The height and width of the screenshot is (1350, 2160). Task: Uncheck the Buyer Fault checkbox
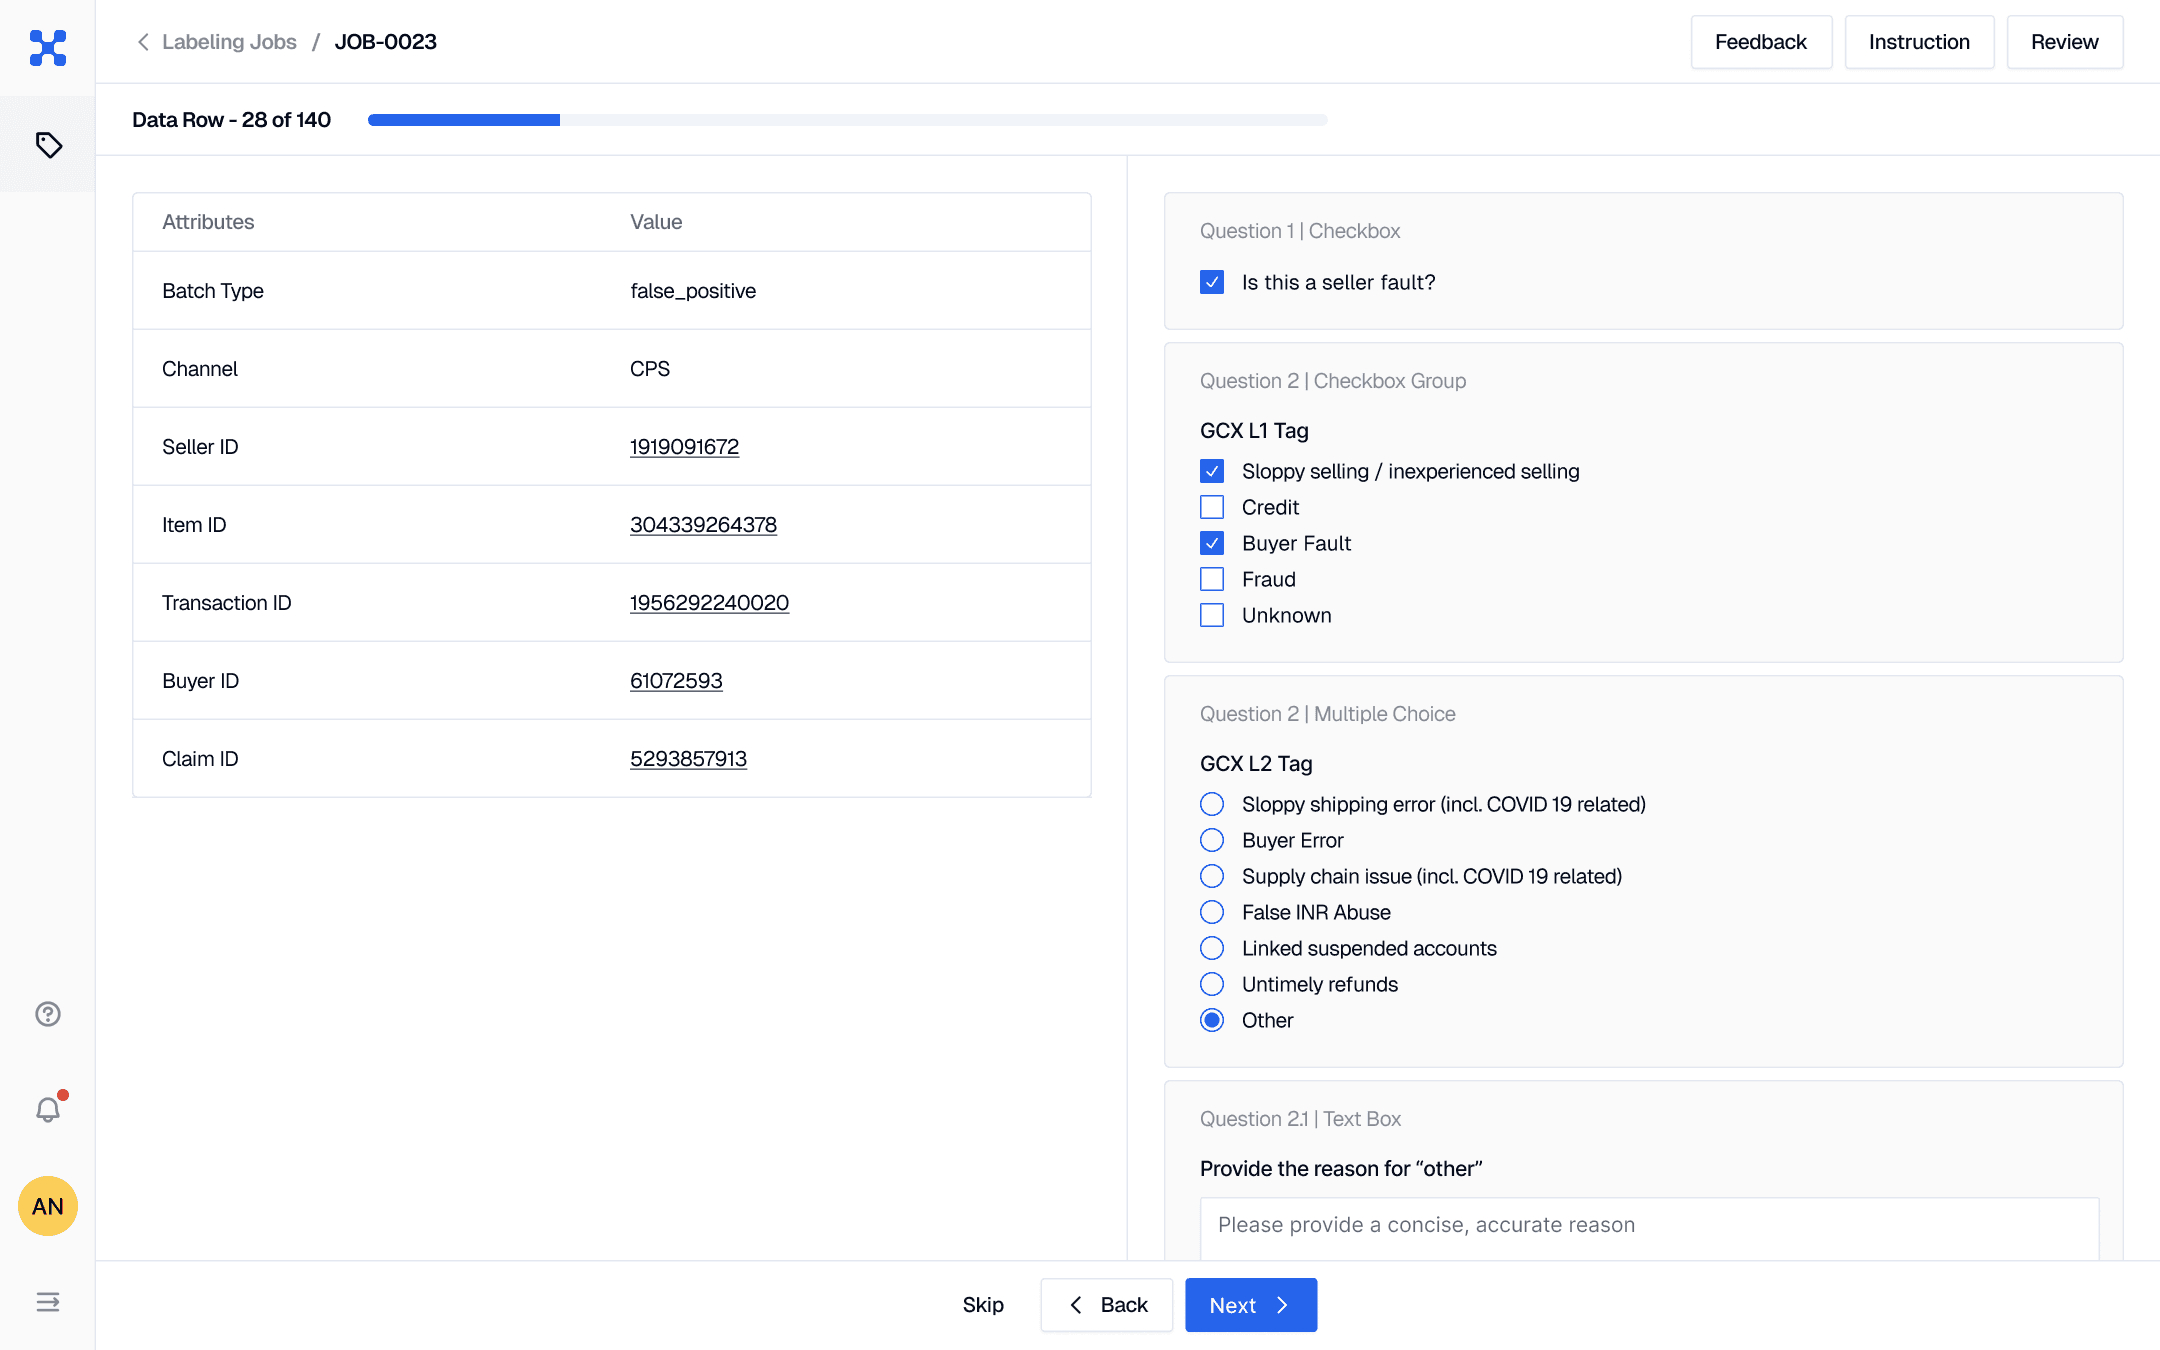tap(1212, 543)
